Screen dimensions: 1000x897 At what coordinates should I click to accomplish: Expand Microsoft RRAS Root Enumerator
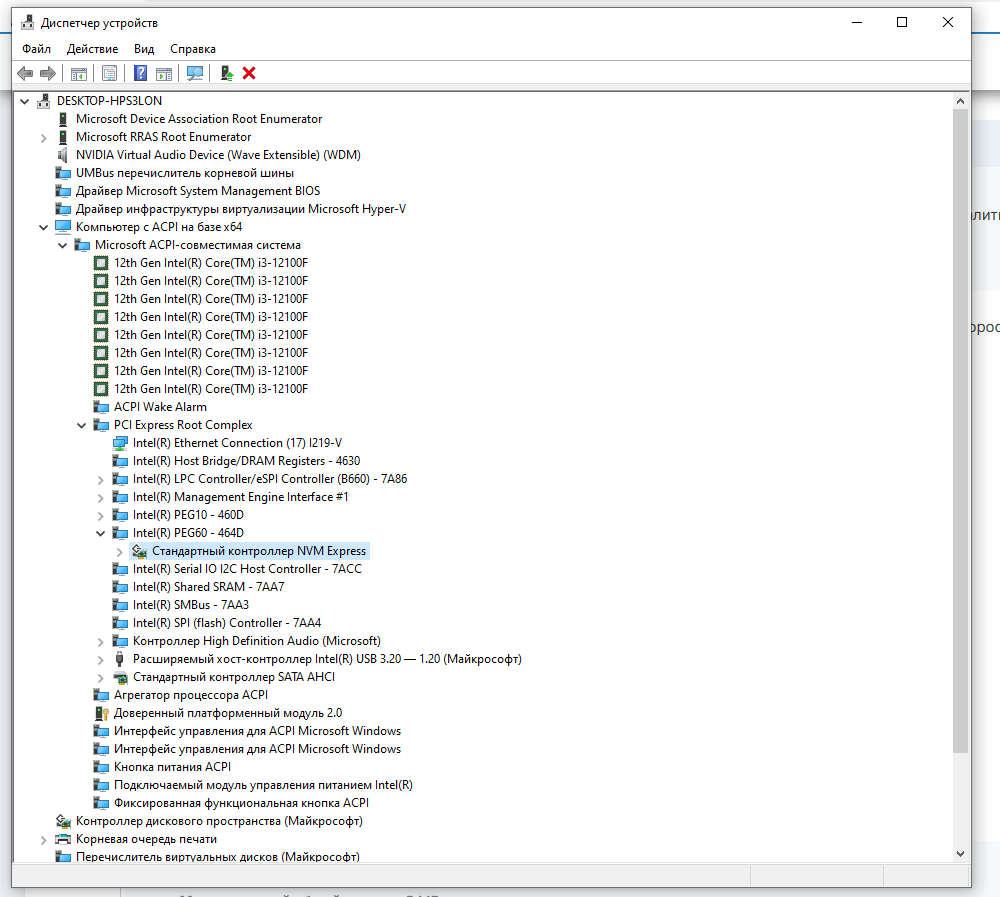[x=43, y=137]
